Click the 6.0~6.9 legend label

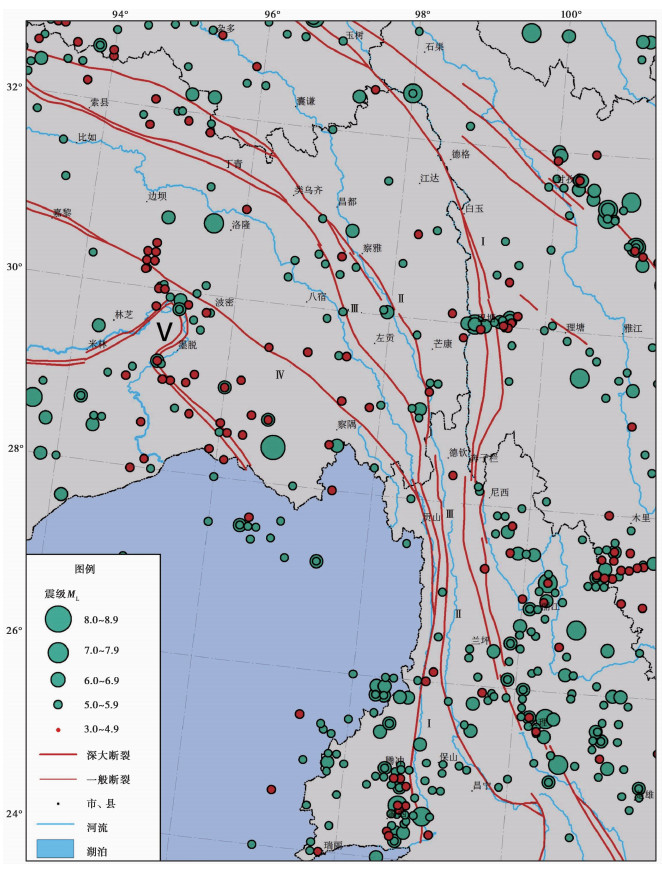pyautogui.click(x=101, y=681)
